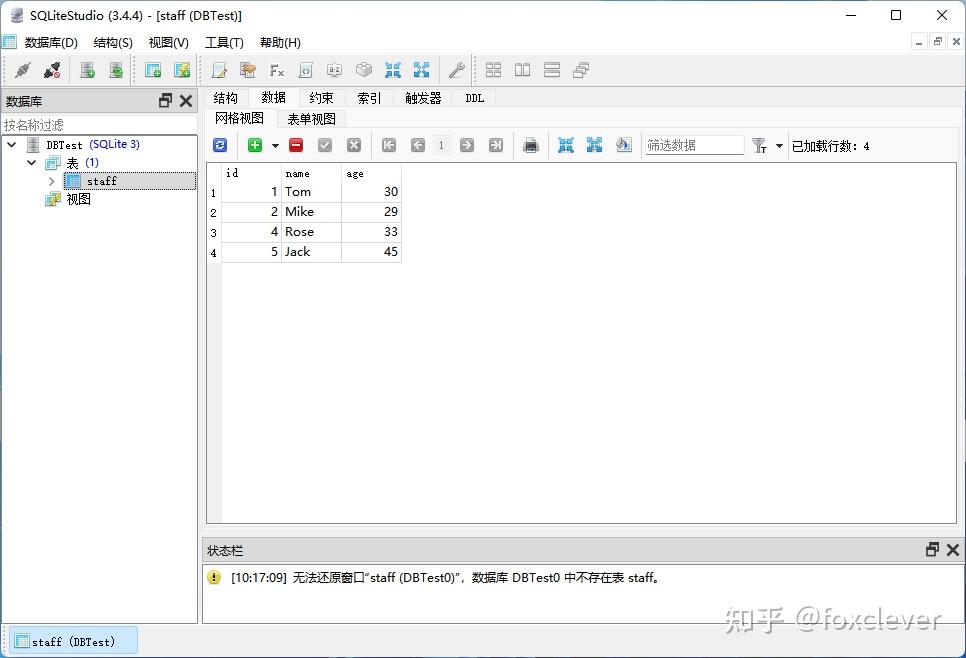Open insert-row options dropdown arrow
This screenshot has height=658, width=966.
pos(275,146)
